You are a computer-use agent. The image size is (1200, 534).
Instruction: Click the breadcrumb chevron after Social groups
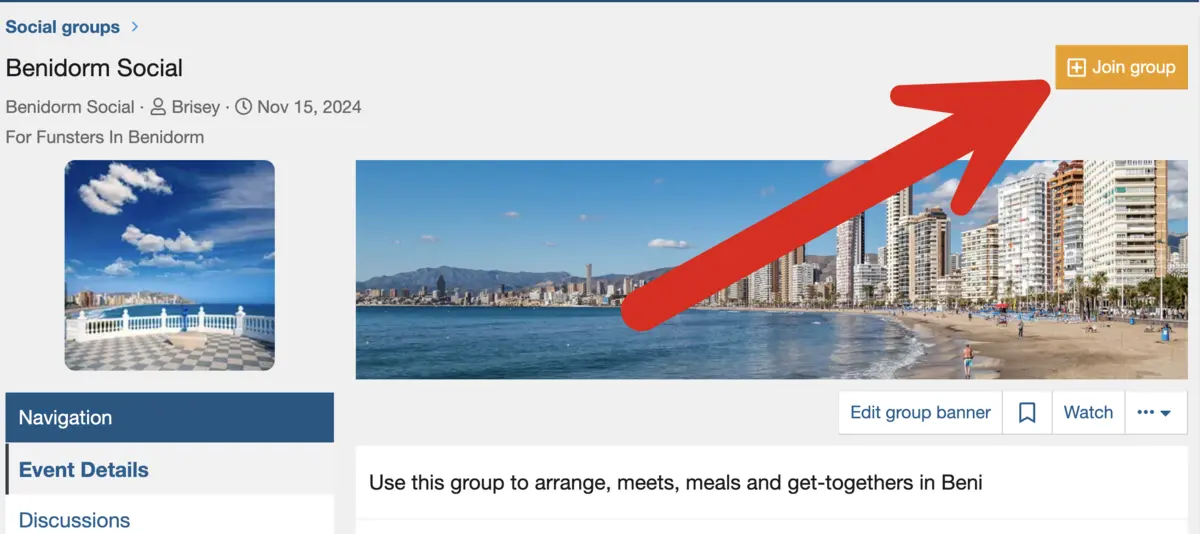click(135, 27)
